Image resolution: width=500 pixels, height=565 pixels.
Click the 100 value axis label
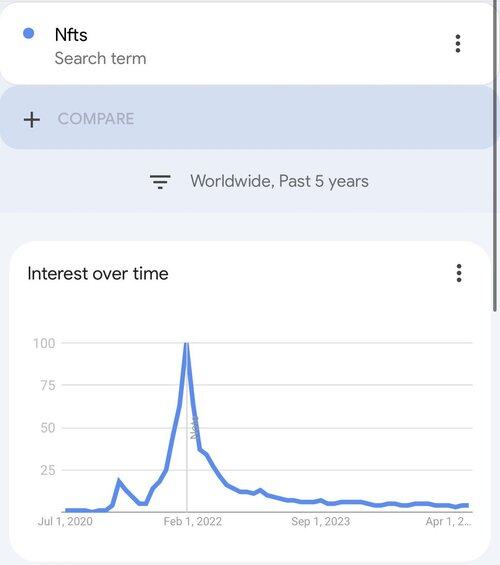pyautogui.click(x=44, y=343)
